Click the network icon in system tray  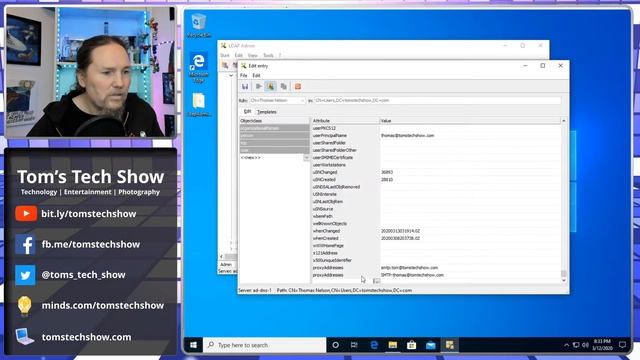pyautogui.click(x=576, y=345)
